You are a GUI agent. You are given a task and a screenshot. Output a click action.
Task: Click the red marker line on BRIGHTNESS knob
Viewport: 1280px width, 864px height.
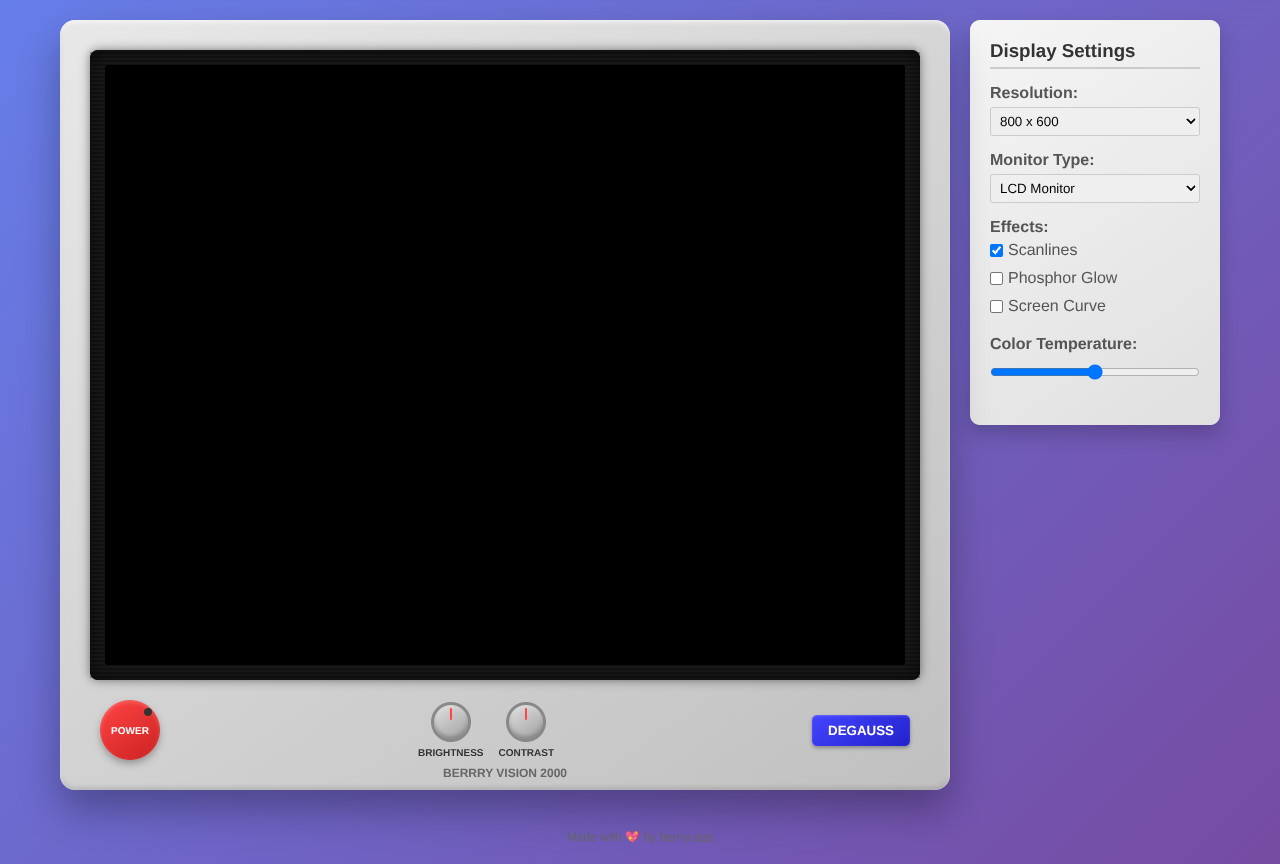point(450,712)
